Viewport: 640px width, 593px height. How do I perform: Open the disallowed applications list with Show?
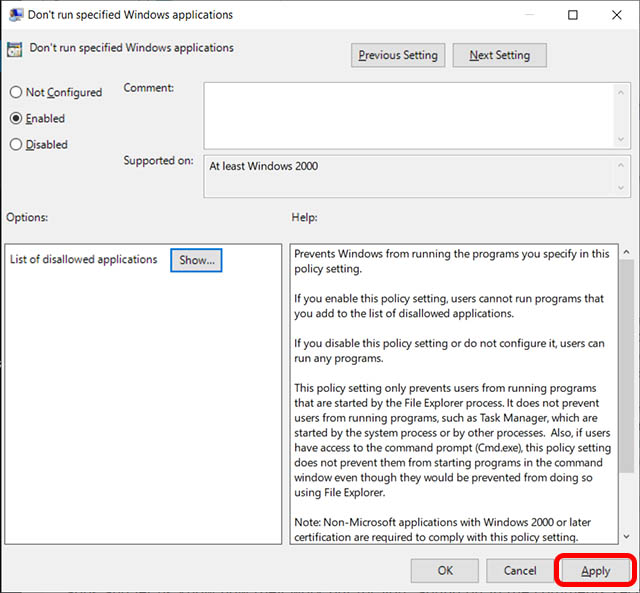pos(196,260)
